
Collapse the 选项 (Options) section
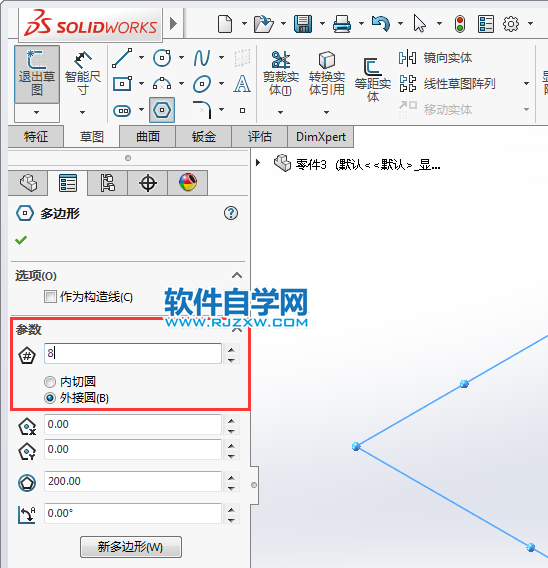tap(237, 276)
